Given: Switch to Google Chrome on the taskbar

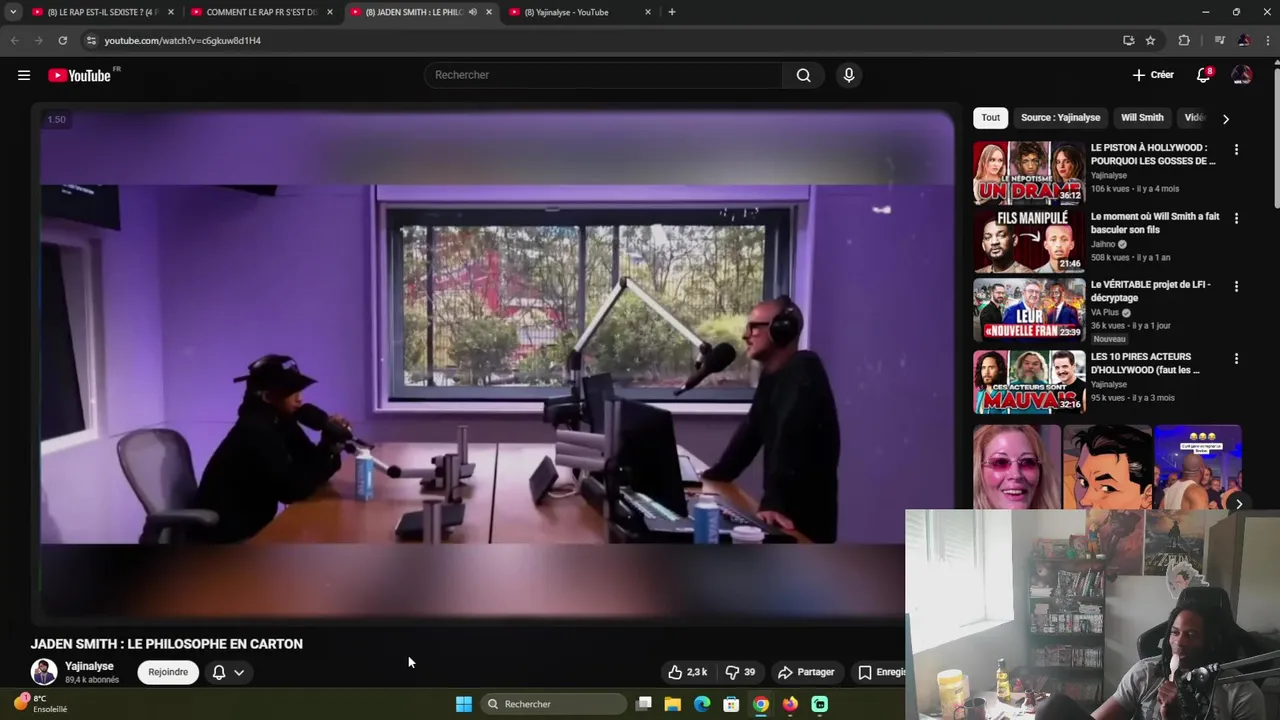Looking at the screenshot, I should click(x=761, y=704).
